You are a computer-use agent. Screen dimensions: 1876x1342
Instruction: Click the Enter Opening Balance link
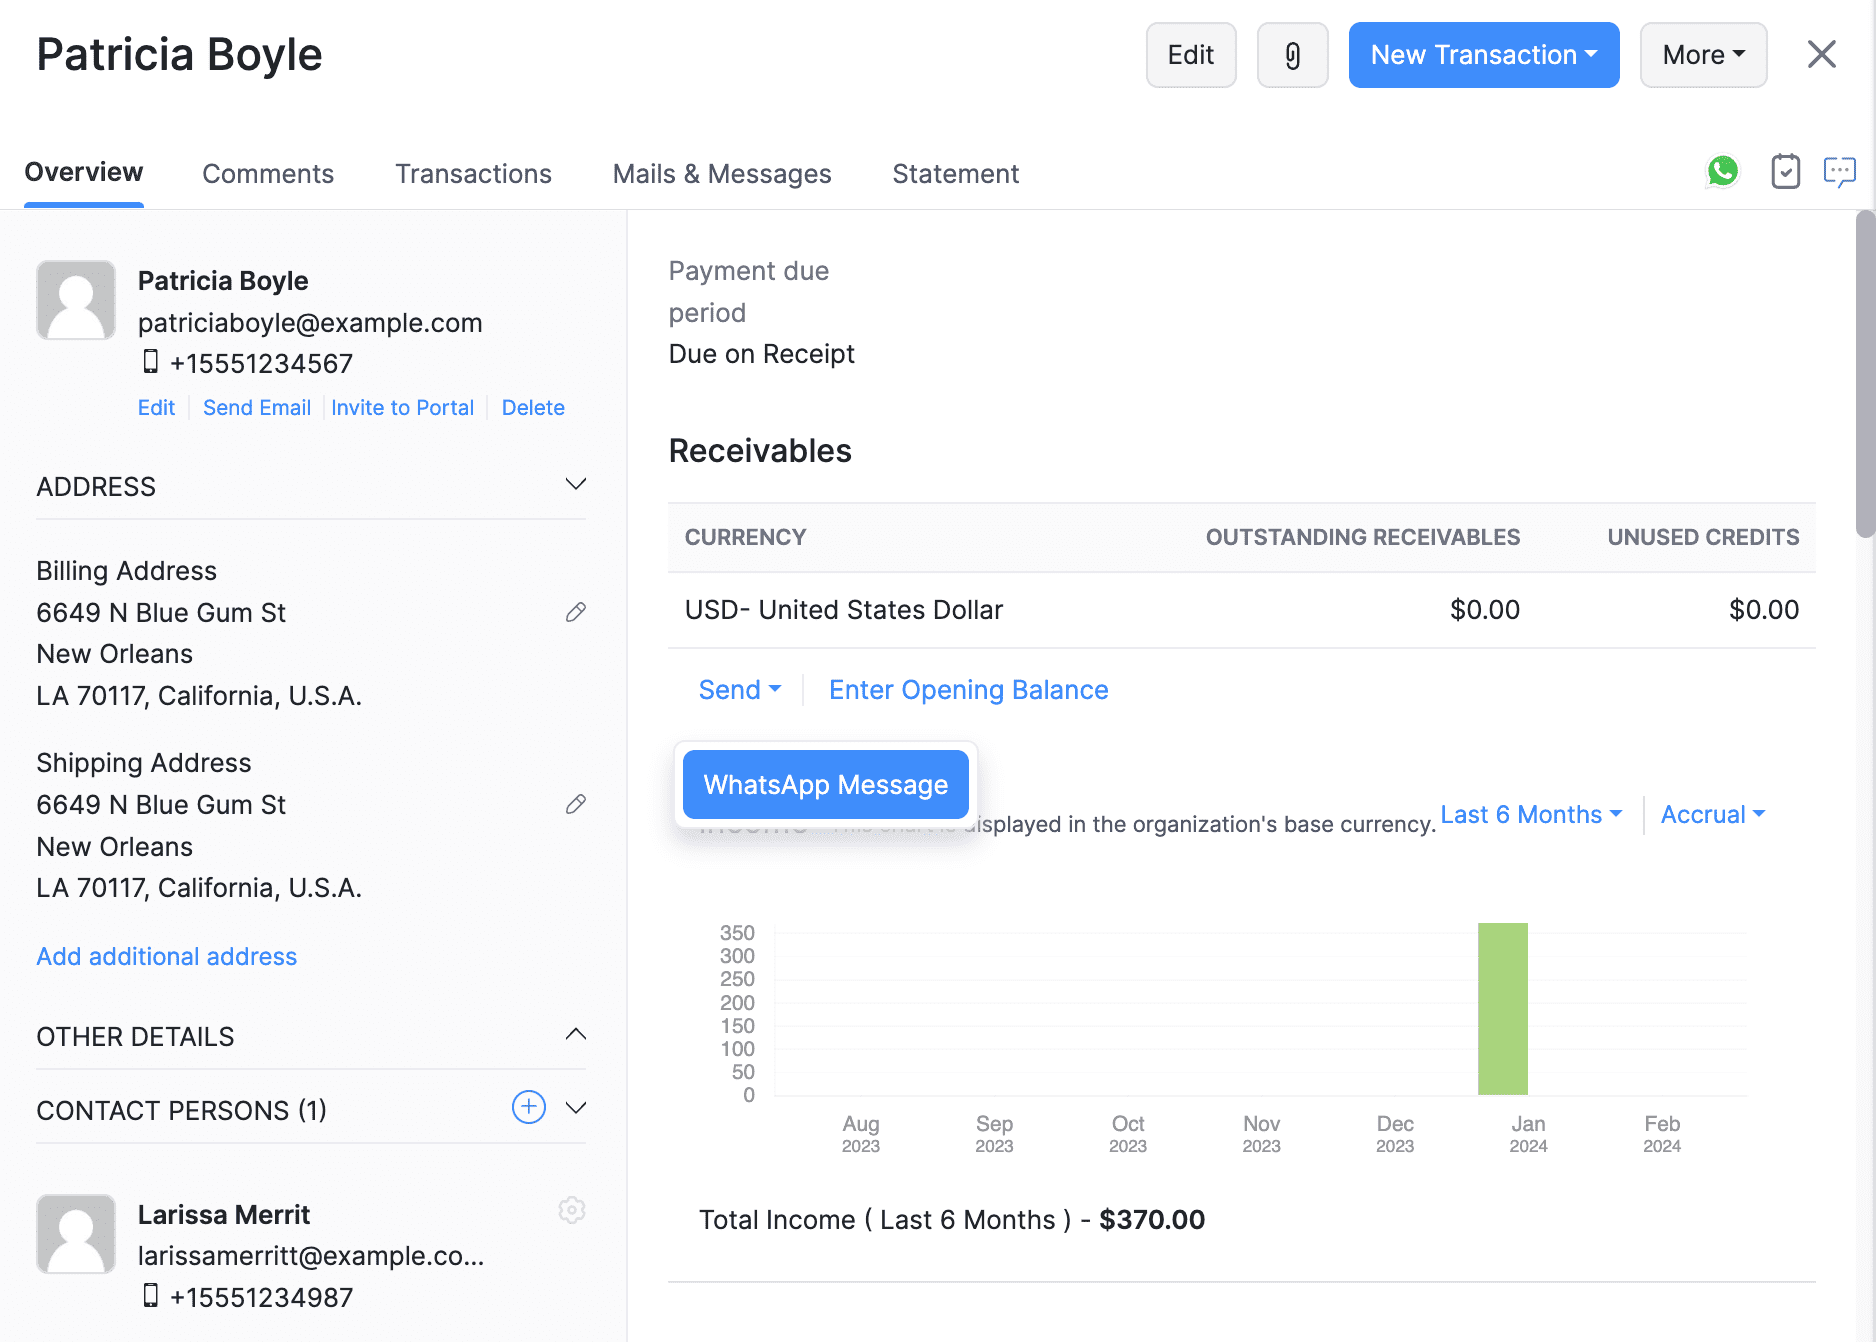click(968, 690)
